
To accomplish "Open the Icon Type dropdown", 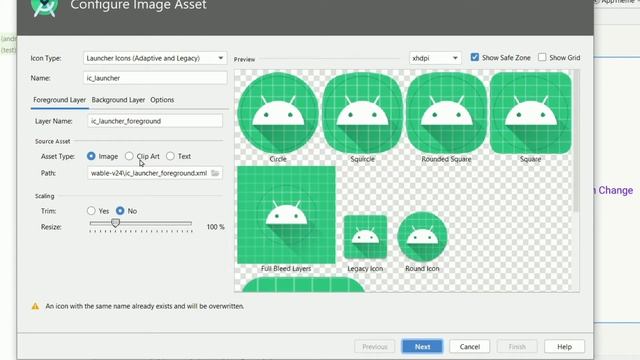I will coord(155,58).
